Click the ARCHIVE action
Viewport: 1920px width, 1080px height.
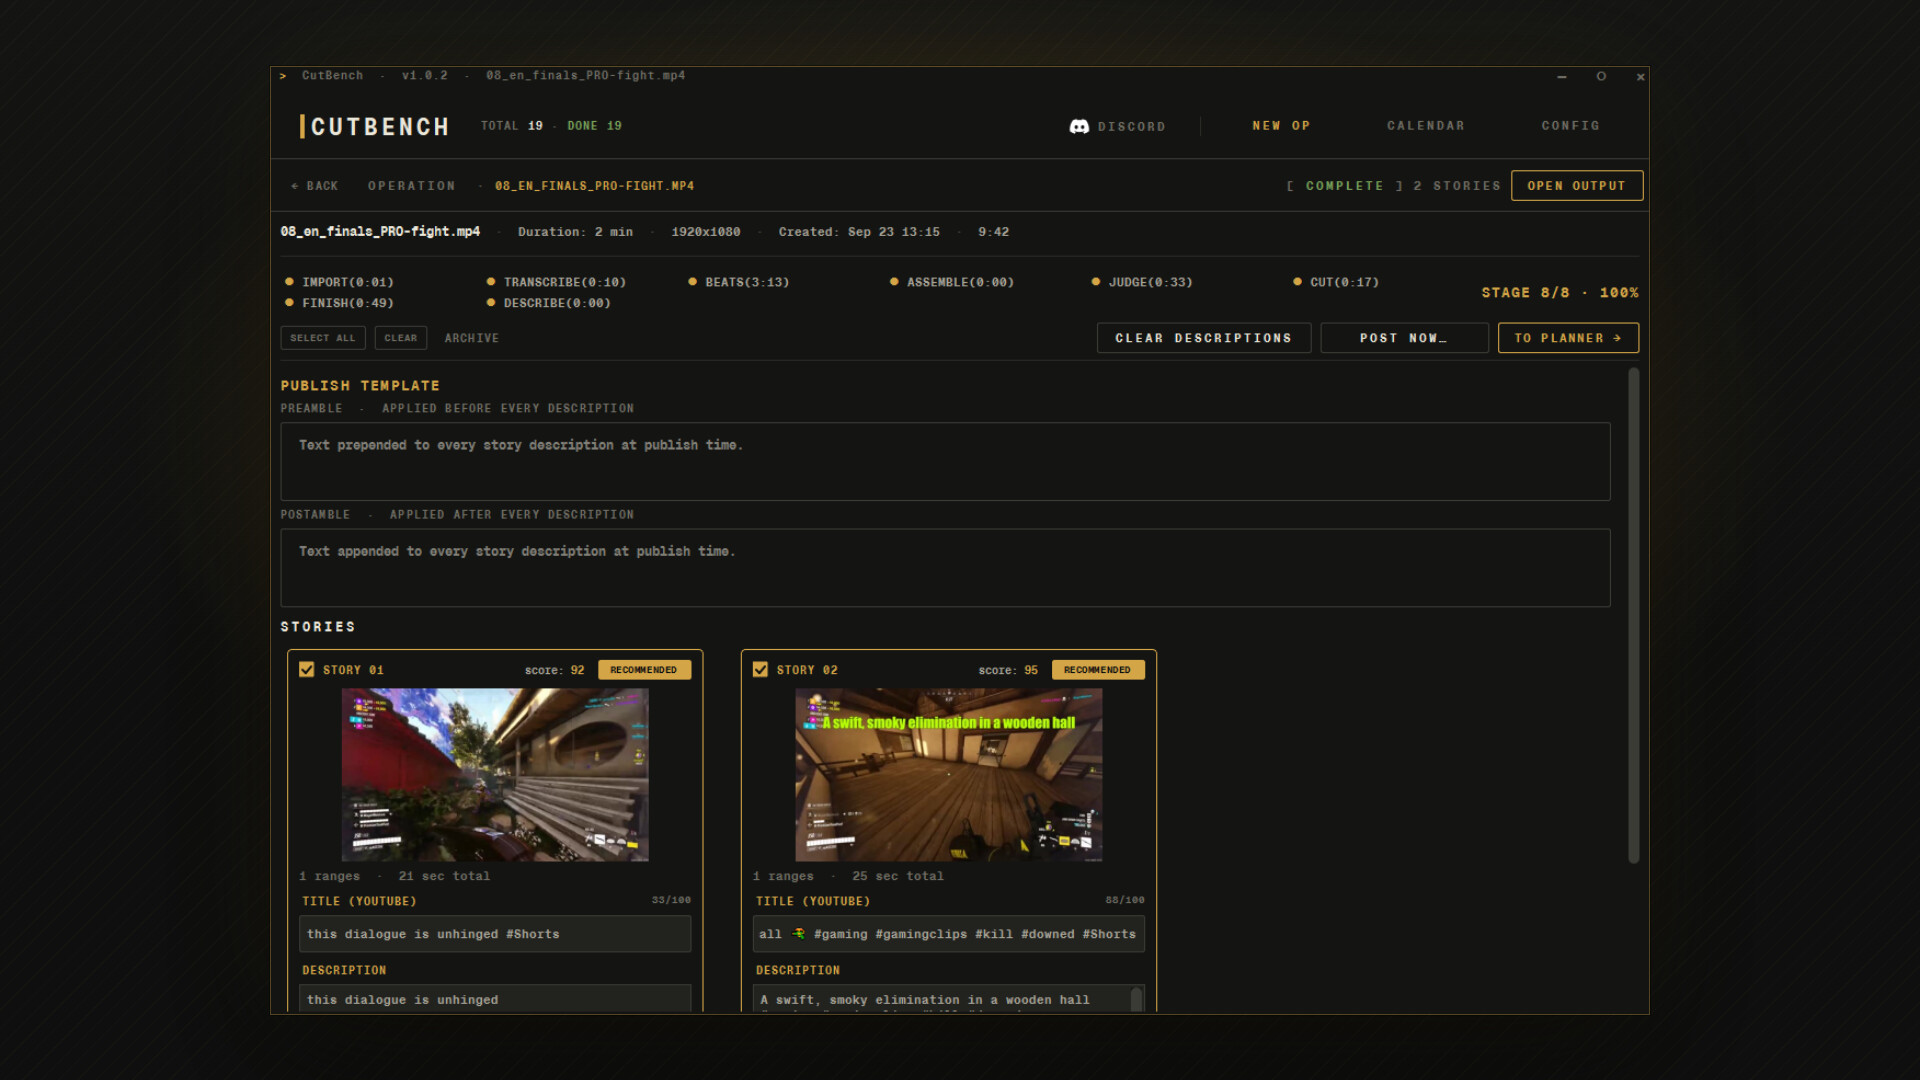472,338
